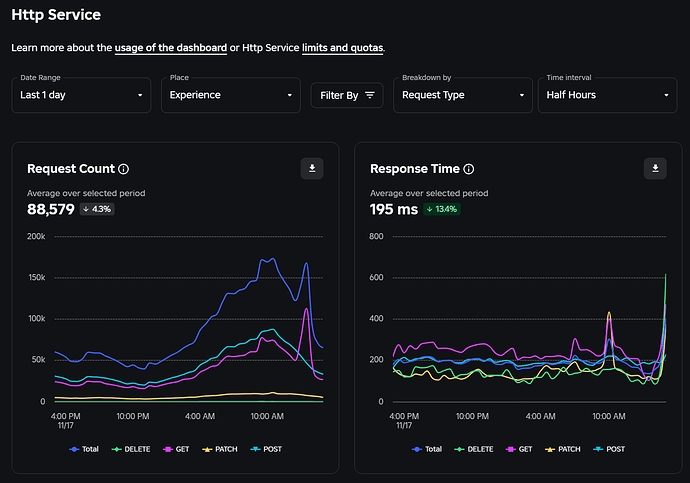Click the filter lines icon in Filter By

click(x=370, y=95)
